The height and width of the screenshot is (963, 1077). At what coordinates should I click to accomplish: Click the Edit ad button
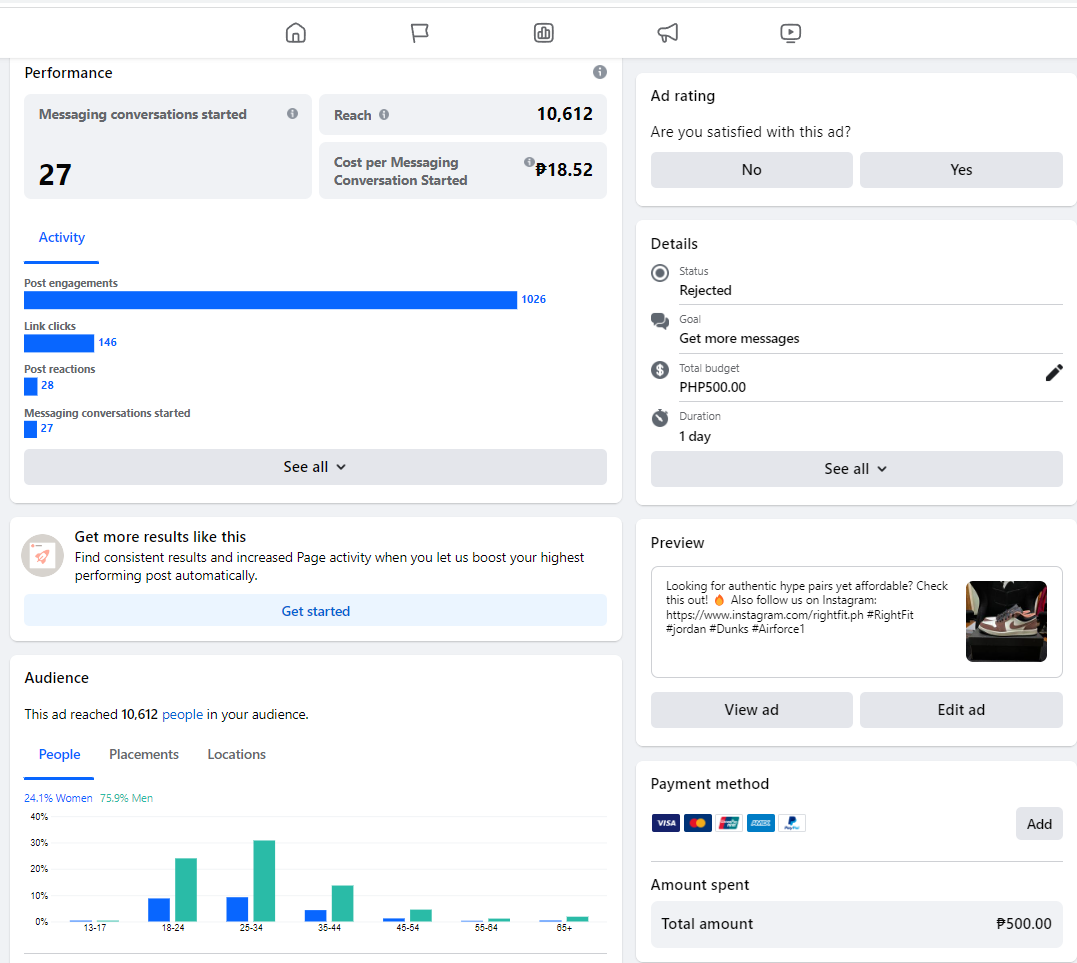[x=961, y=710]
